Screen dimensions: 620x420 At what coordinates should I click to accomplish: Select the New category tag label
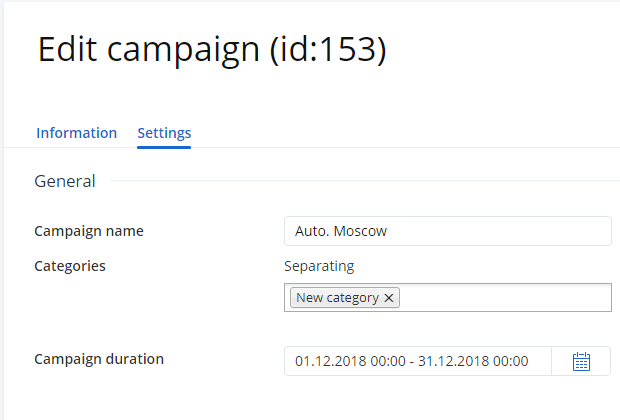(x=337, y=298)
